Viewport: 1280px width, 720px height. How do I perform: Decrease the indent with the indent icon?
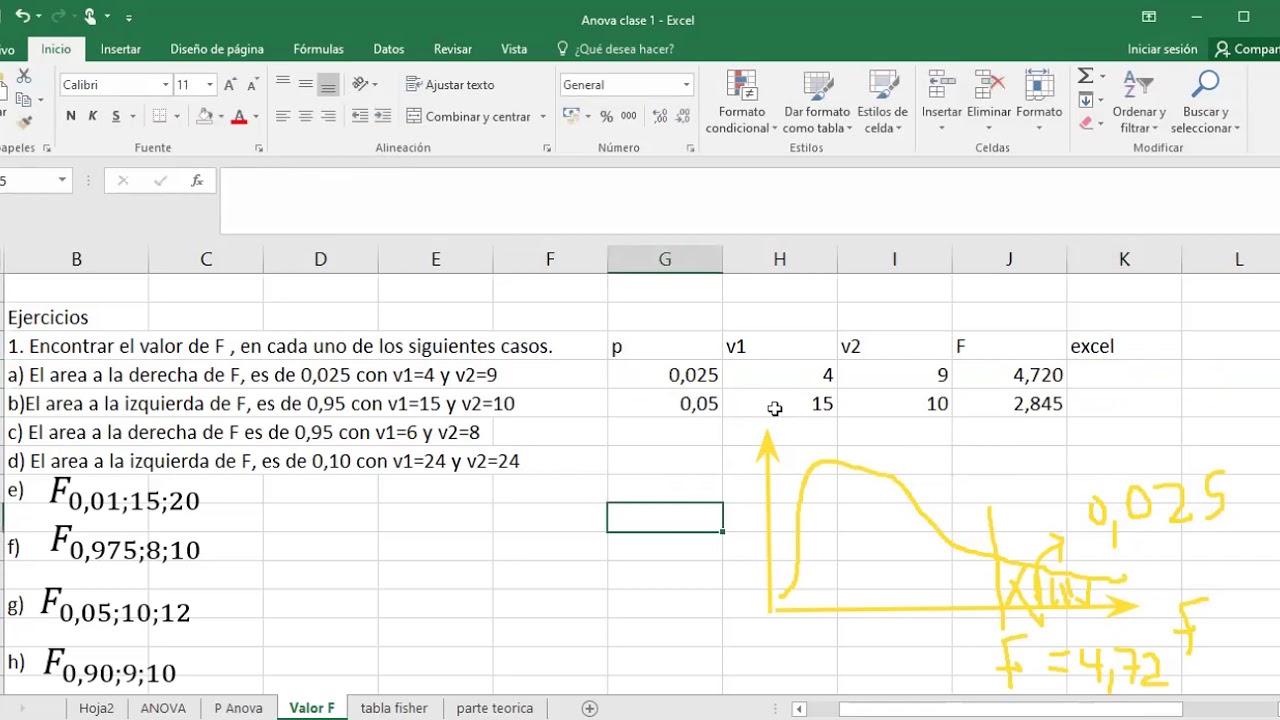[360, 116]
